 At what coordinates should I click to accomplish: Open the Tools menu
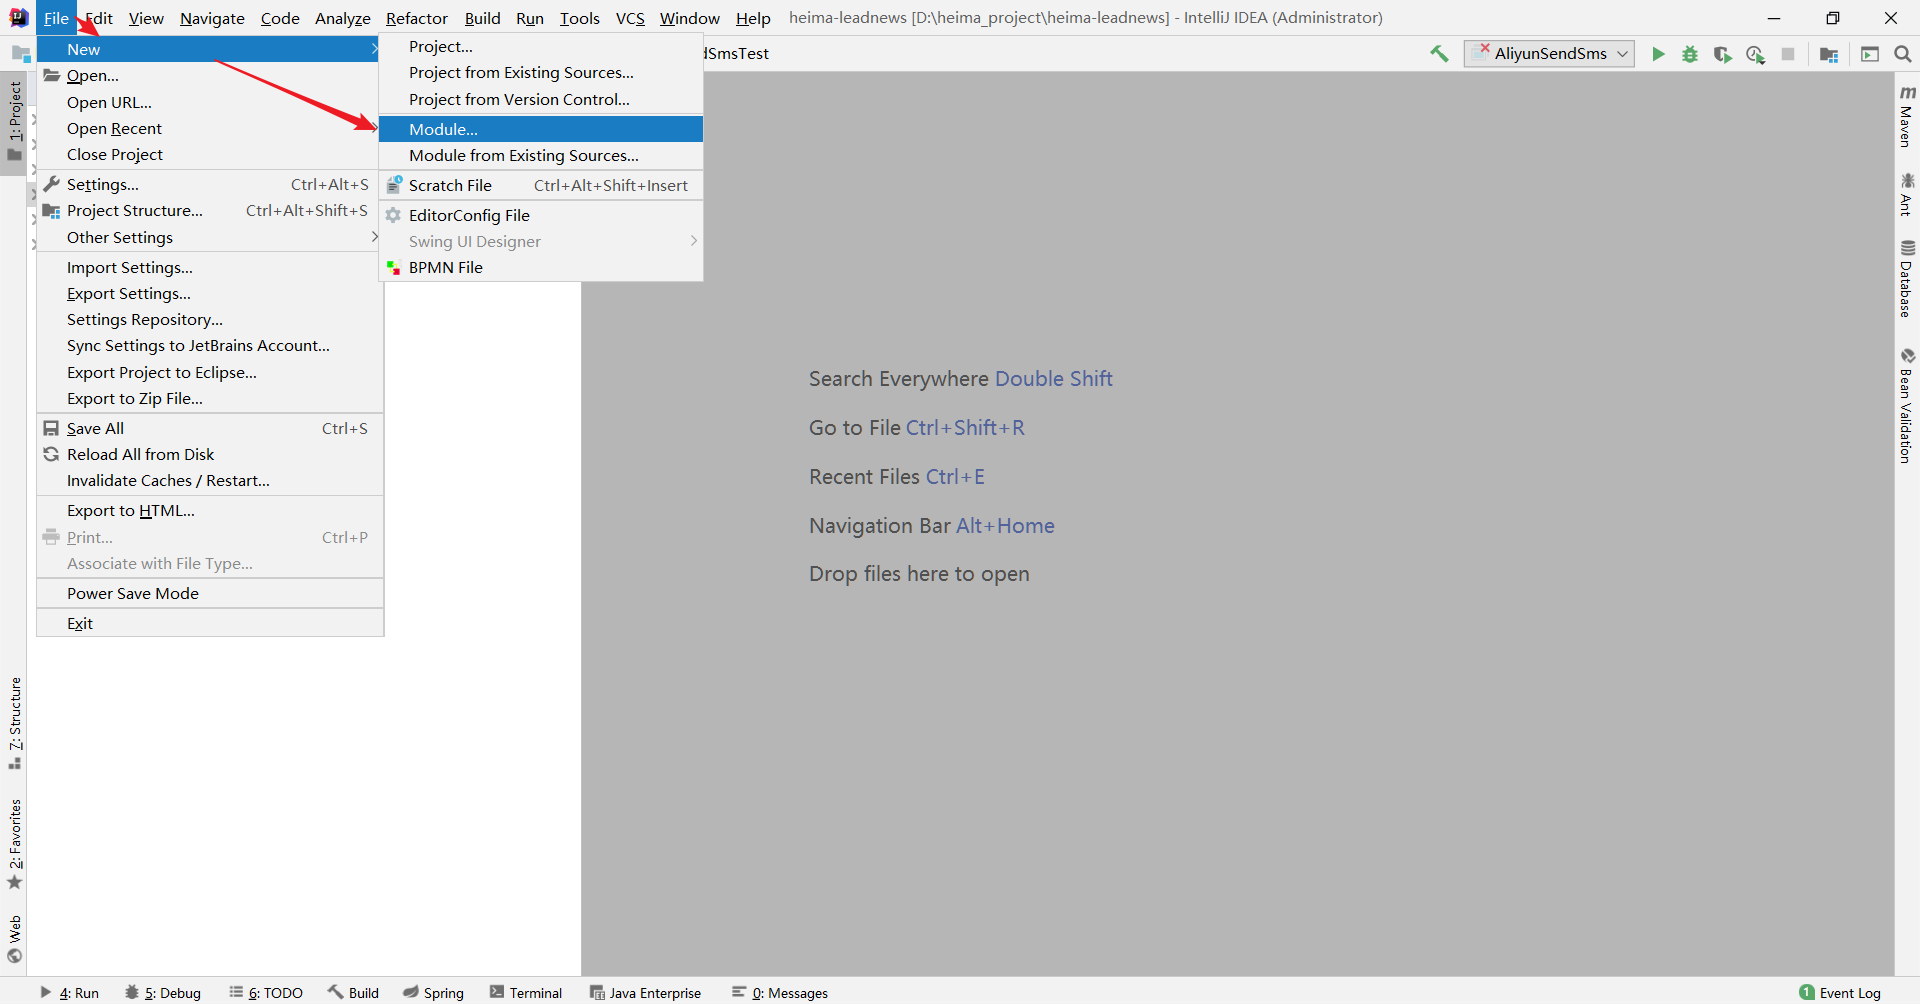click(x=579, y=18)
